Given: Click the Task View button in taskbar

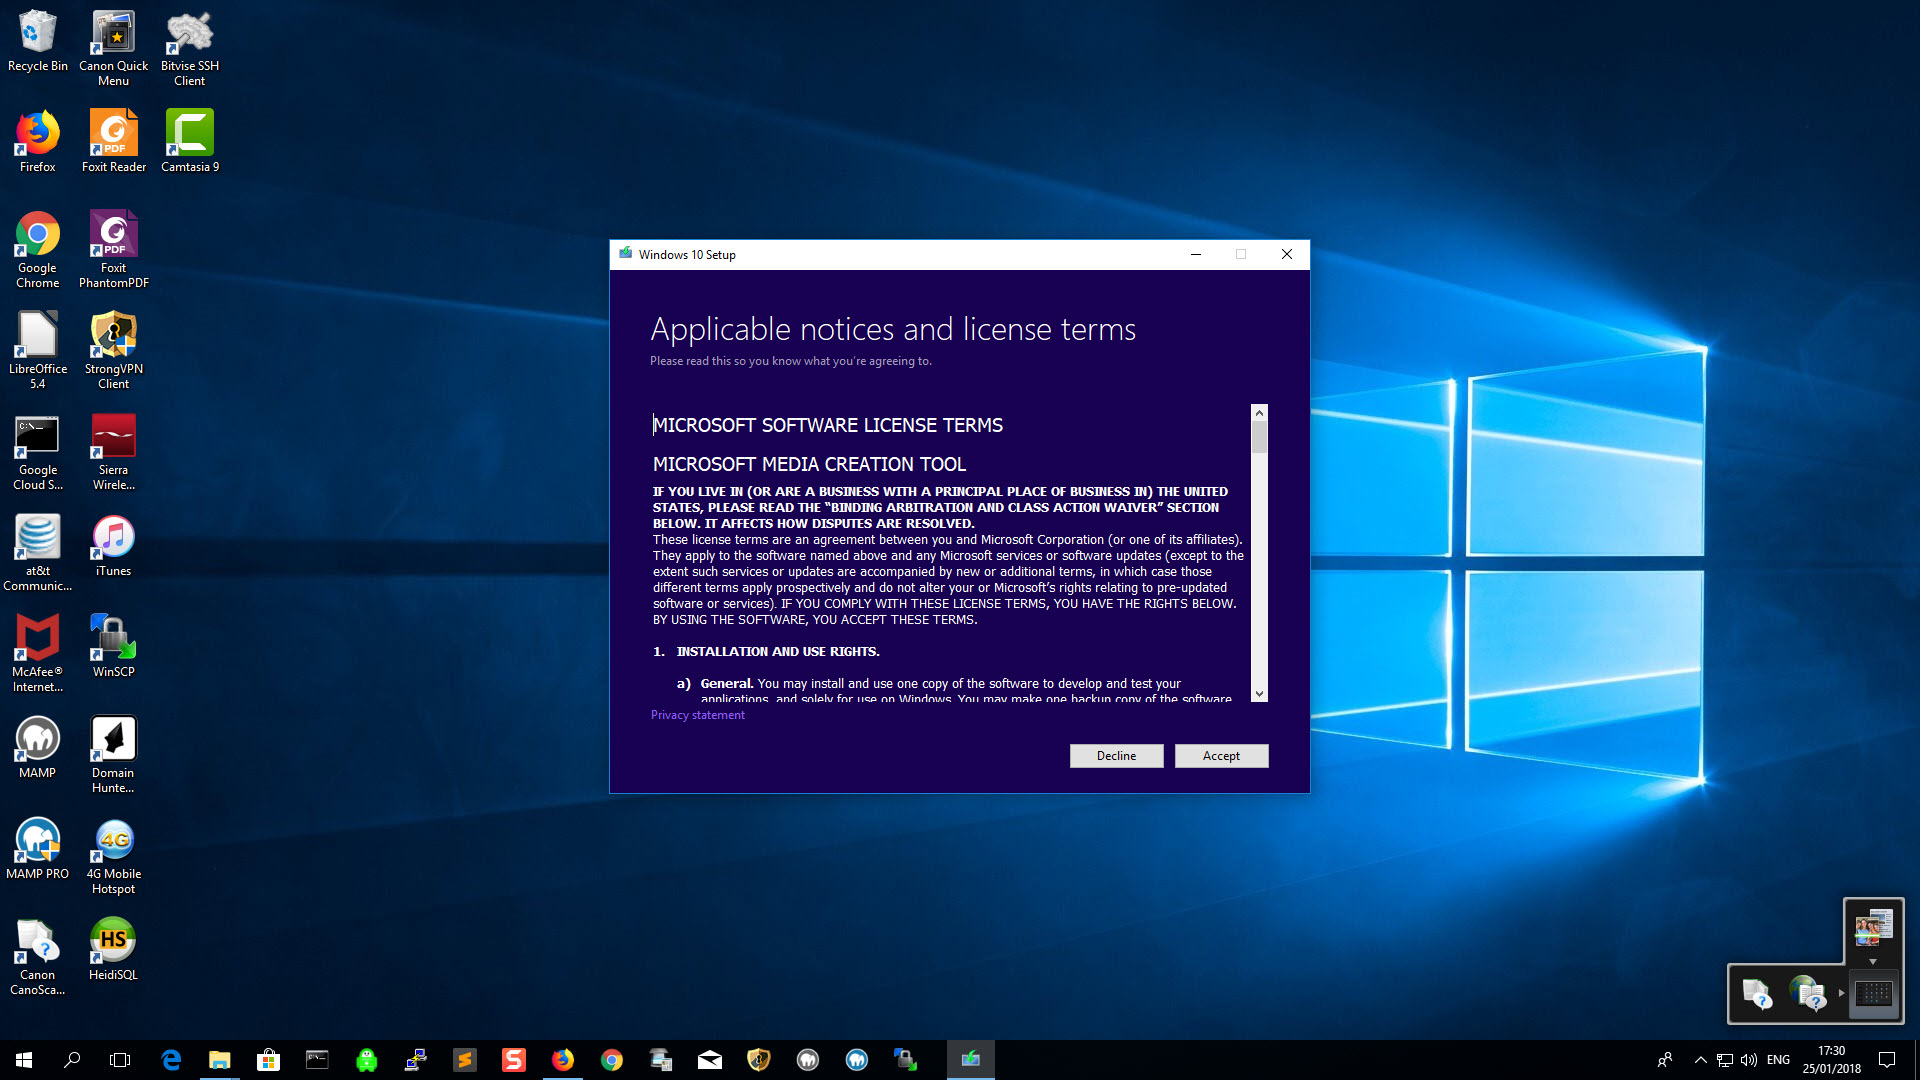Looking at the screenshot, I should (120, 1059).
